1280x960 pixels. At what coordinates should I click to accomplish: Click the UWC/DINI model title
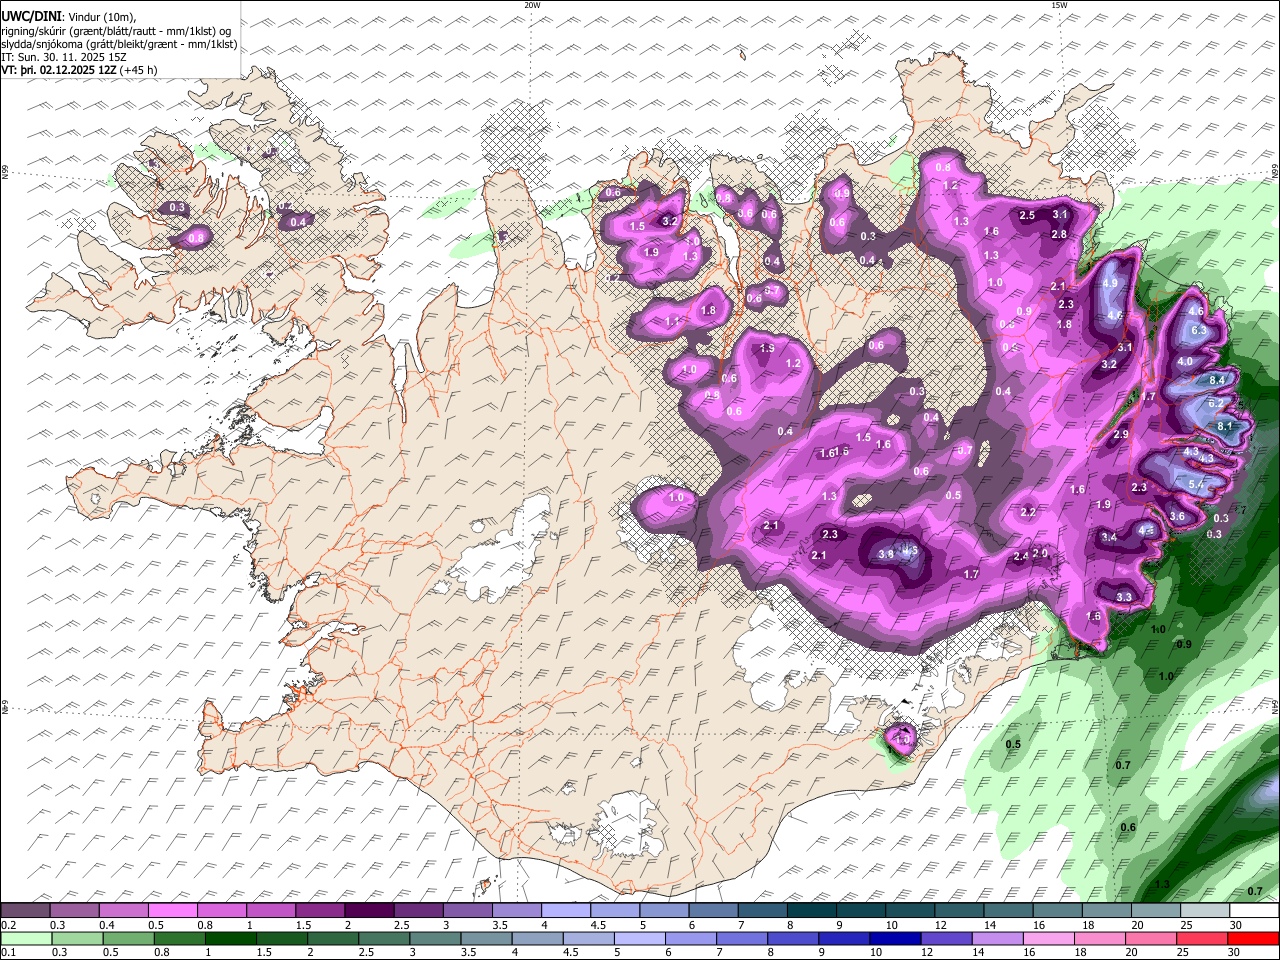[x=30, y=17]
